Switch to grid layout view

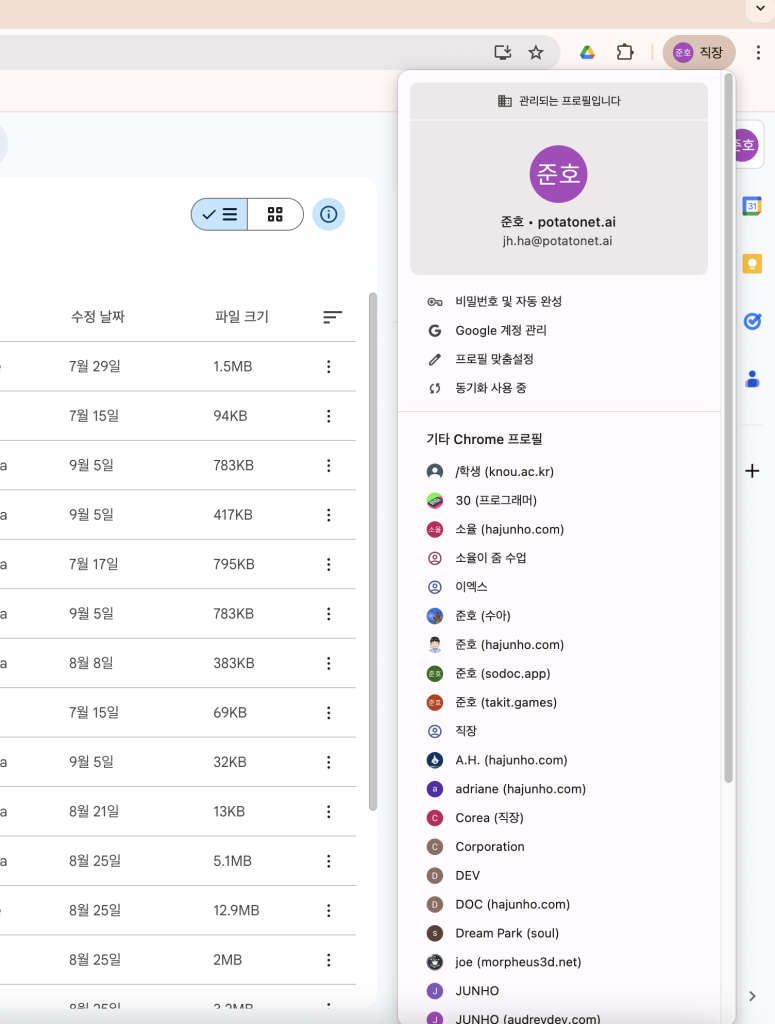point(275,214)
